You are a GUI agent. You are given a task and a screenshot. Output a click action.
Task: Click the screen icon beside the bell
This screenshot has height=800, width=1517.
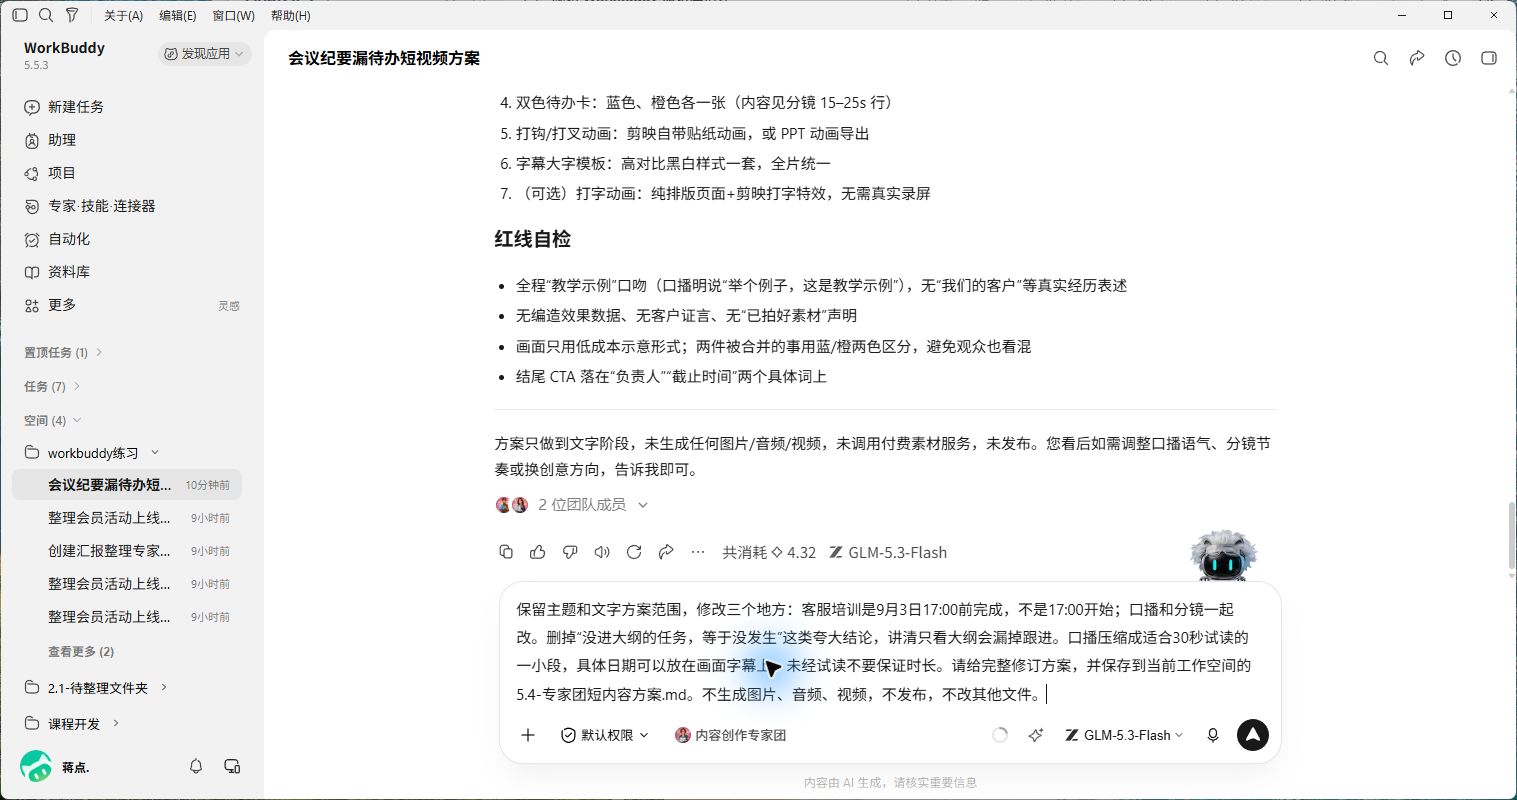tap(232, 766)
